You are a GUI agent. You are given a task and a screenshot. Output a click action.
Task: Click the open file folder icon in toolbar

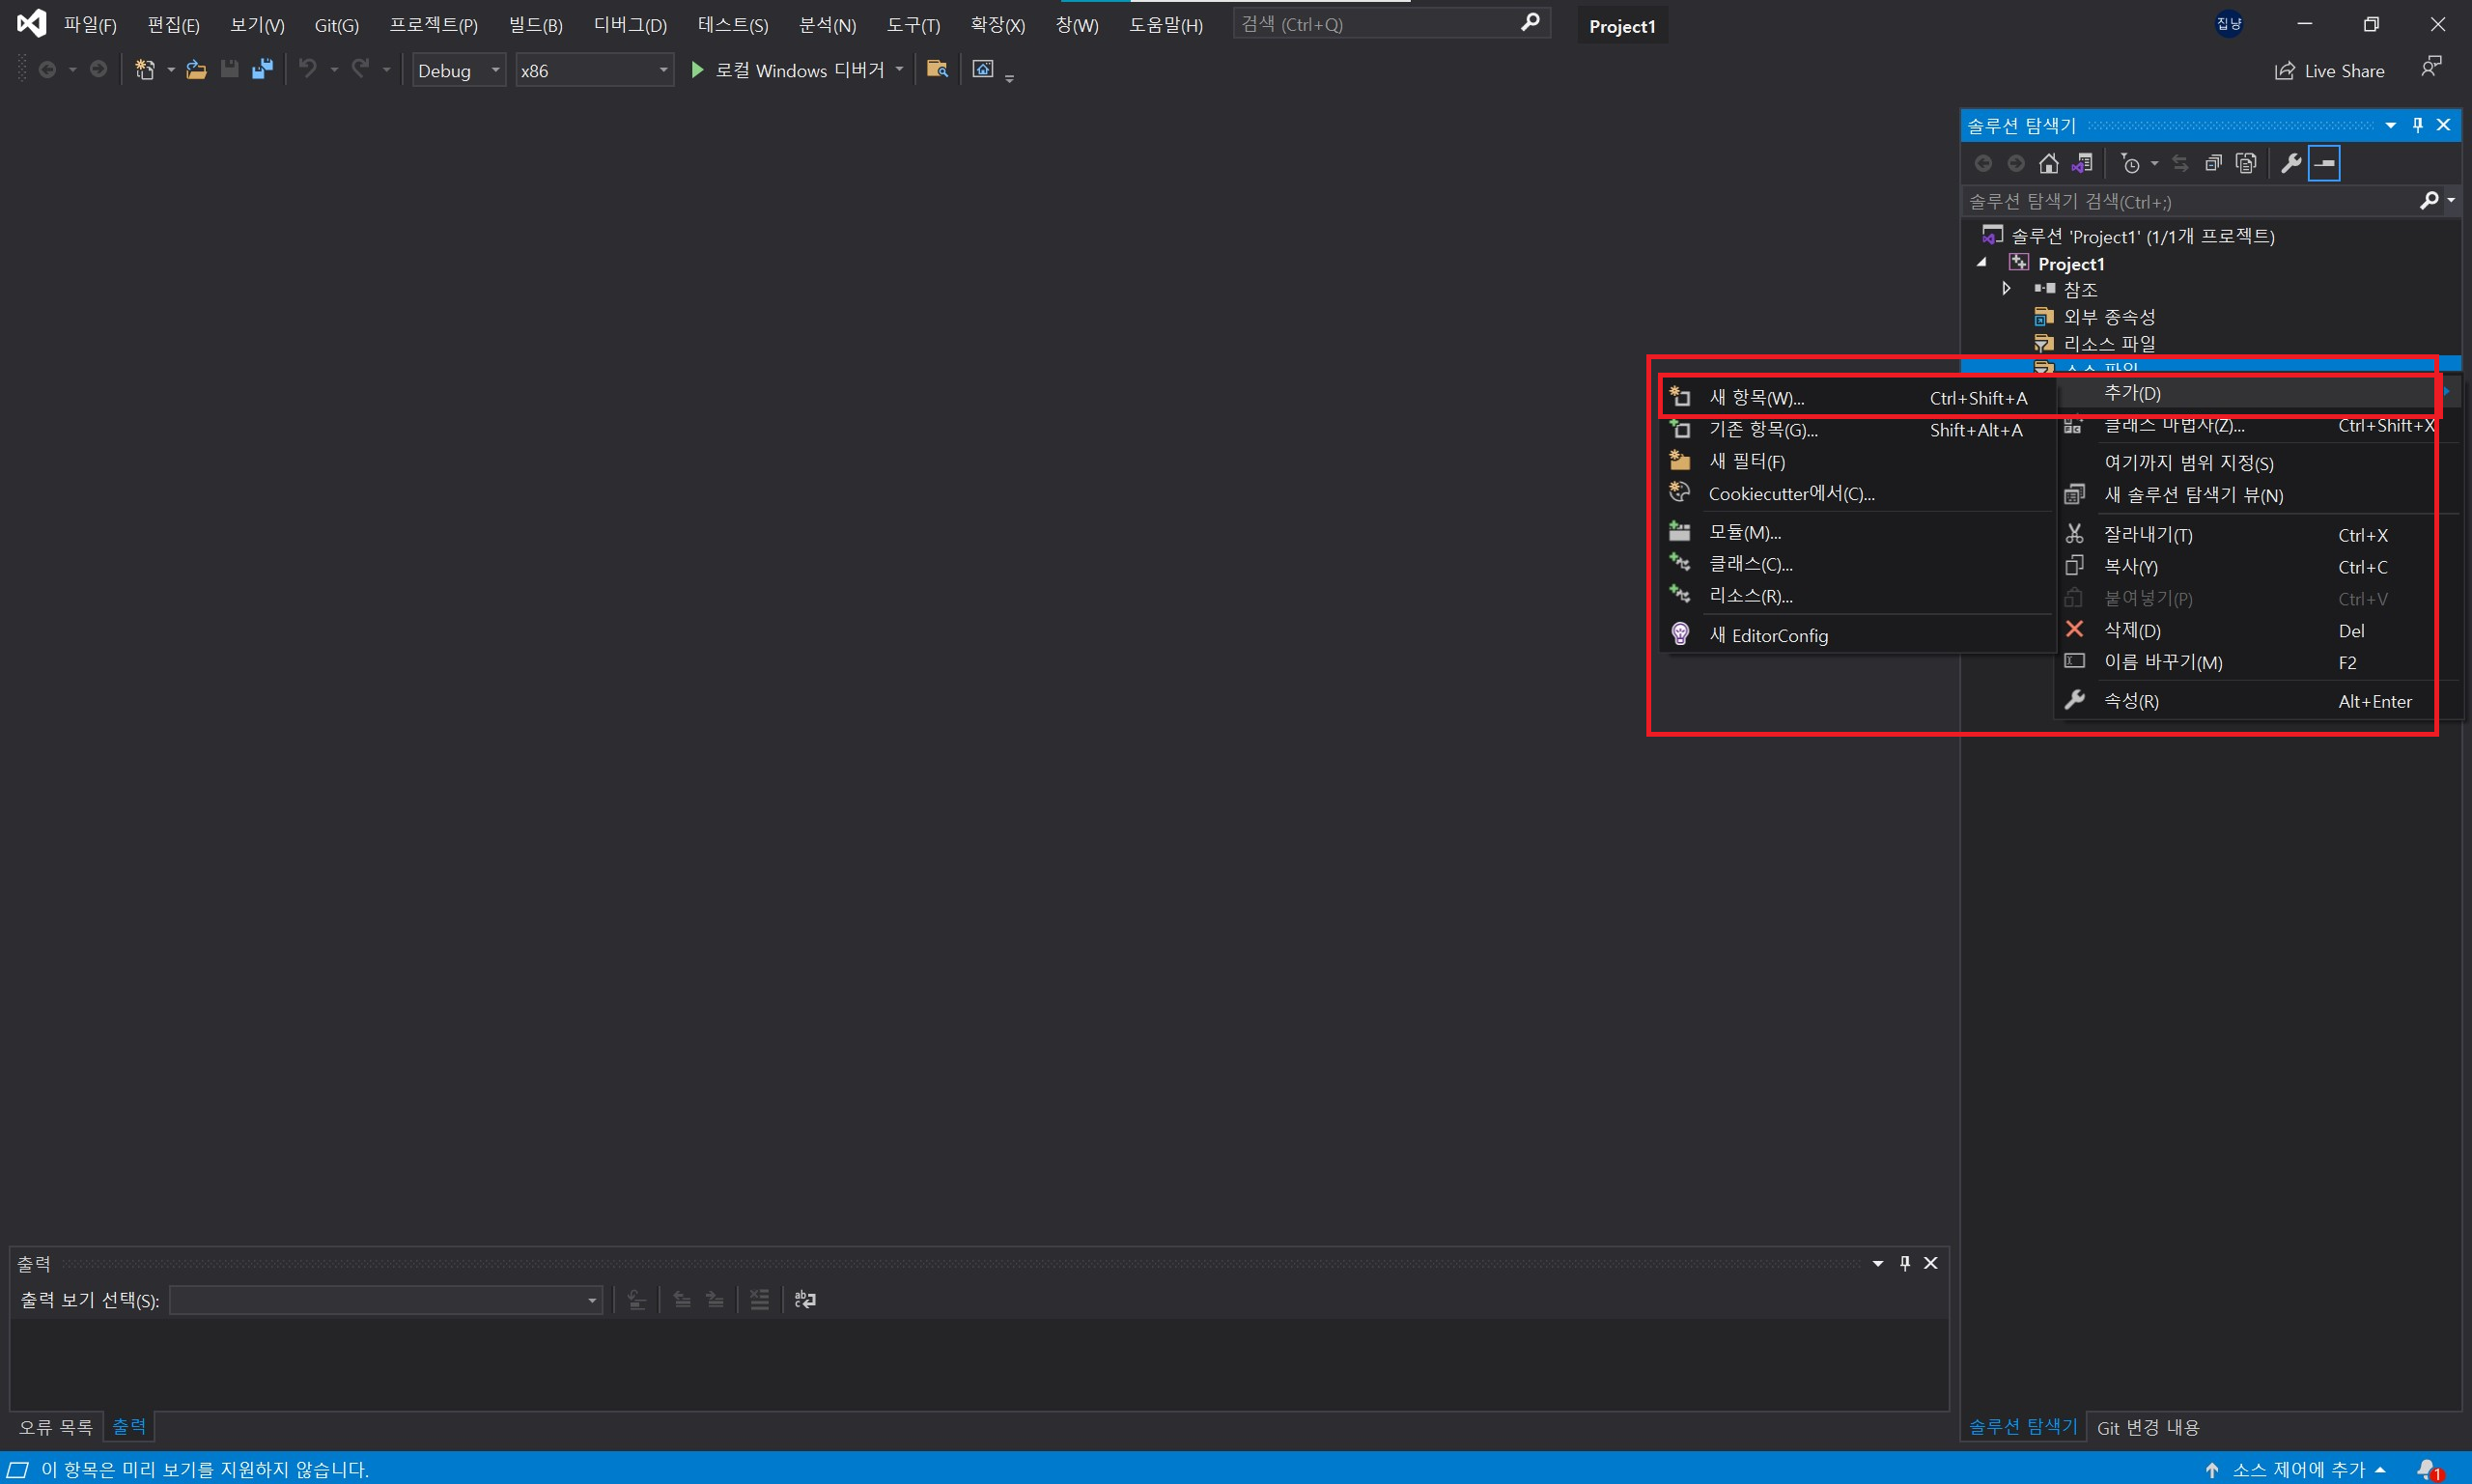[196, 70]
